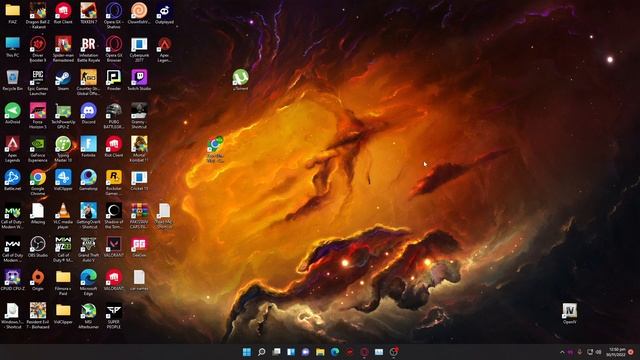Select the Cricket 19 desktop icon
The width and height of the screenshot is (640, 360).
pos(139,180)
